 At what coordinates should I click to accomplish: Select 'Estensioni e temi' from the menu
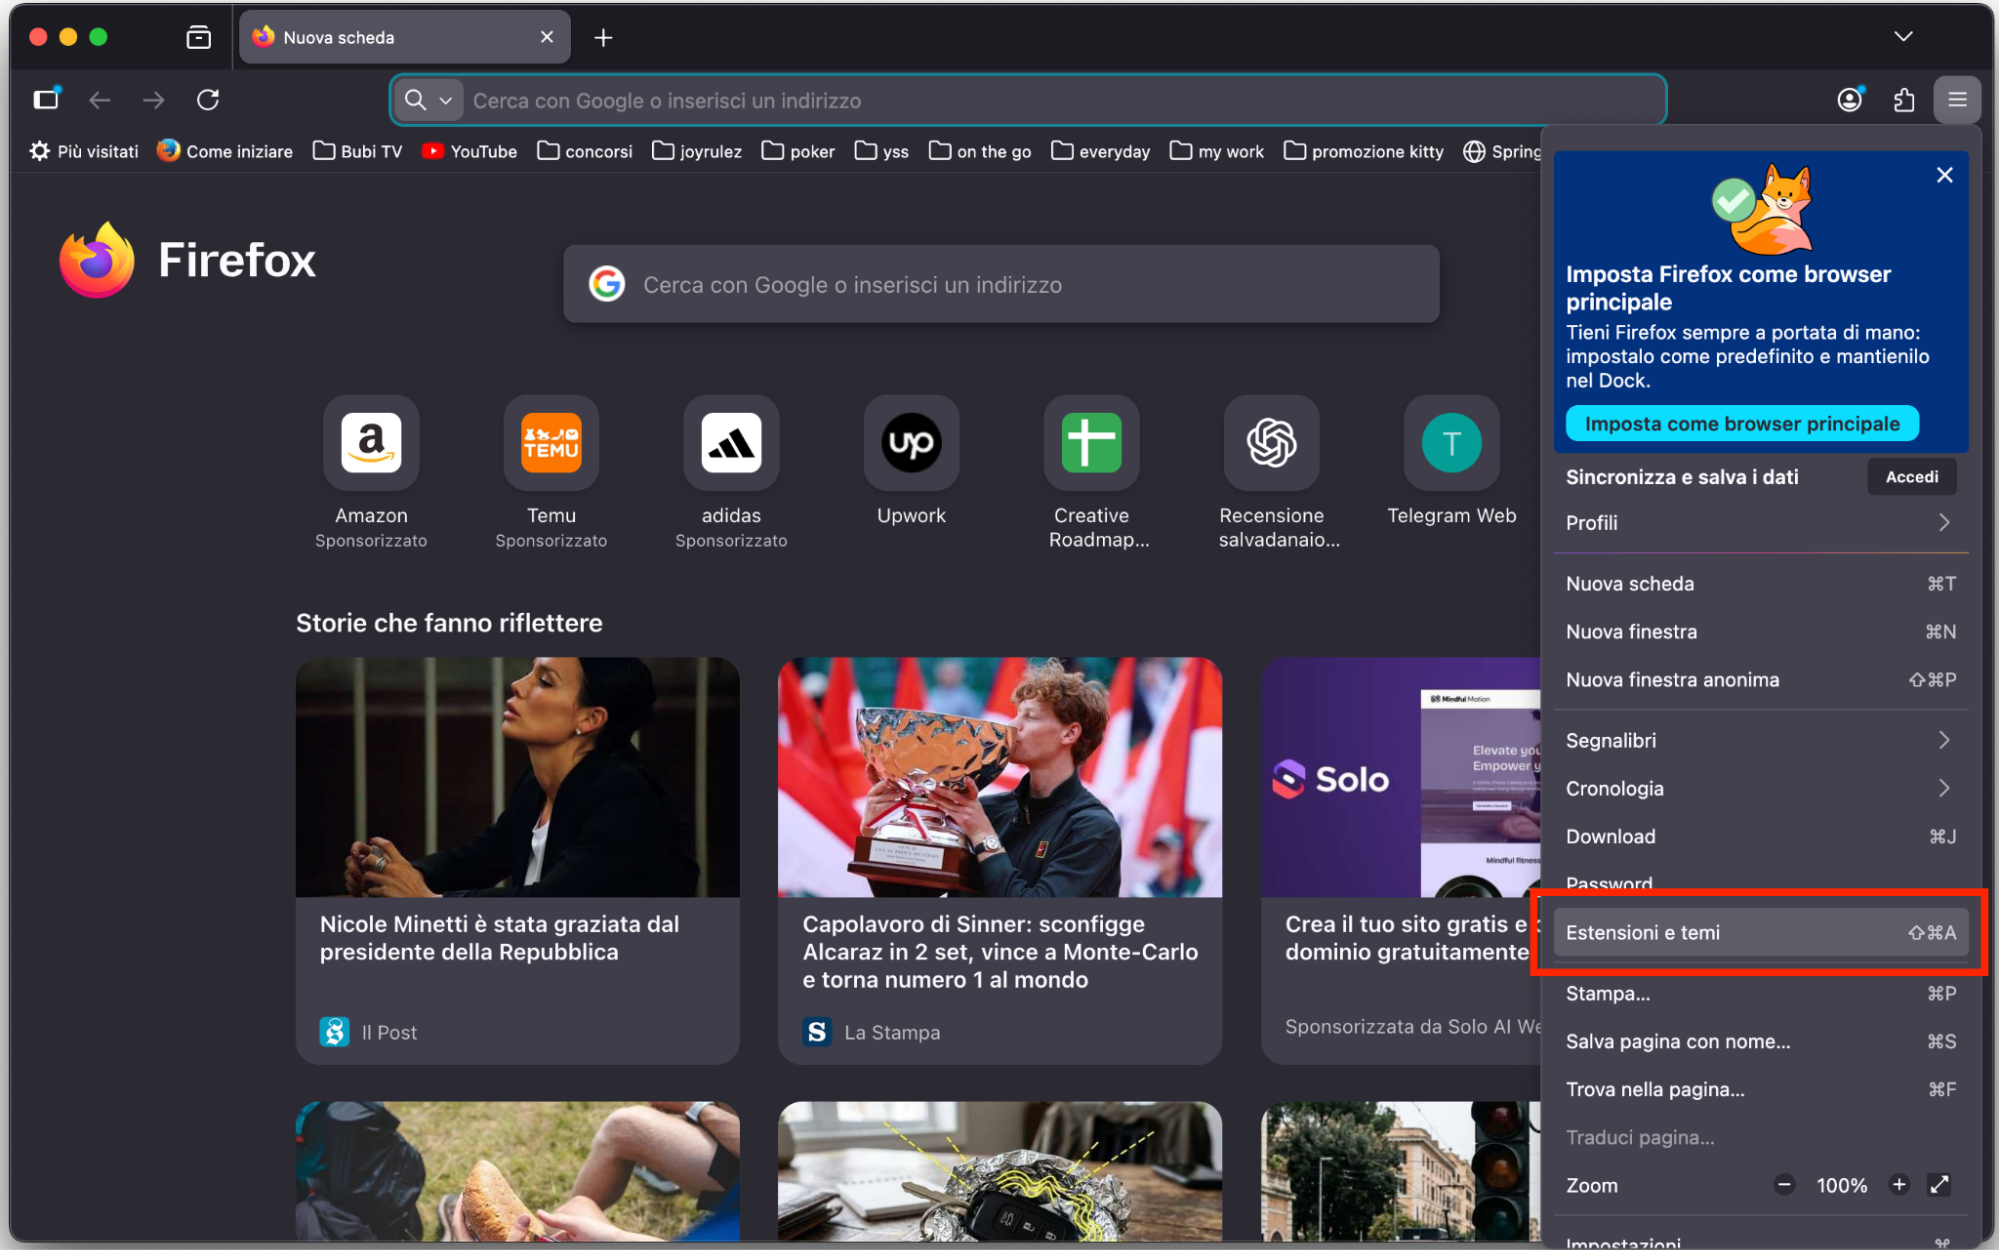pos(1758,932)
